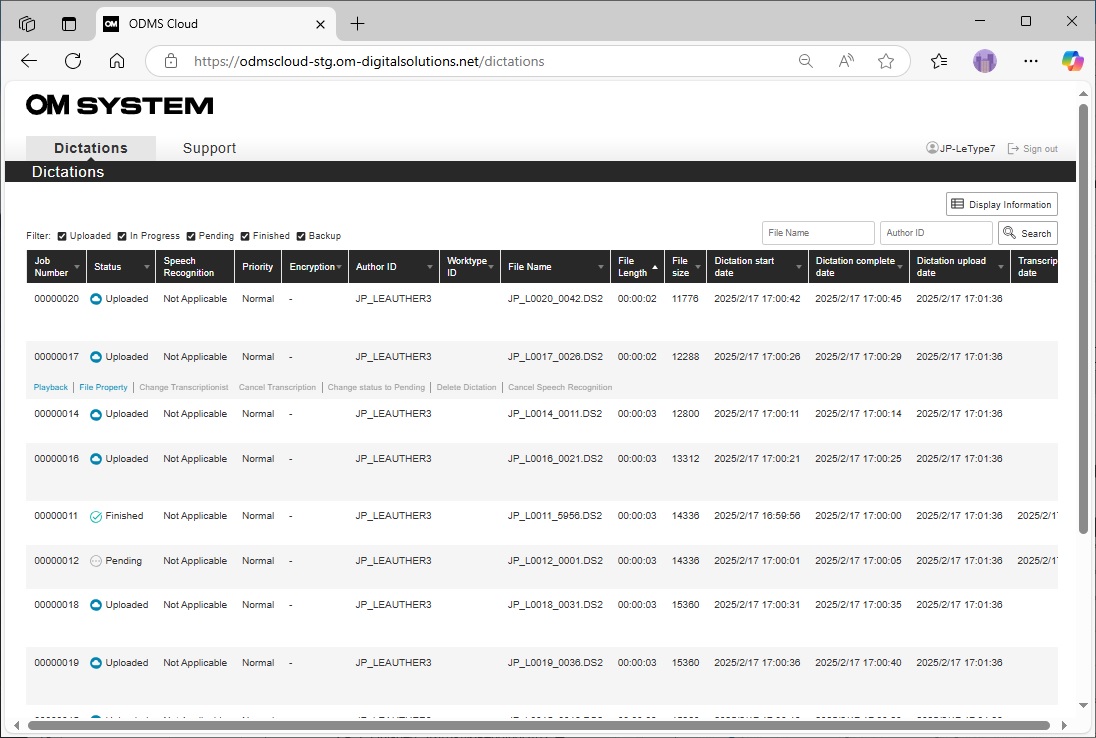
Task: Click the browser refresh icon
Action: (73, 61)
